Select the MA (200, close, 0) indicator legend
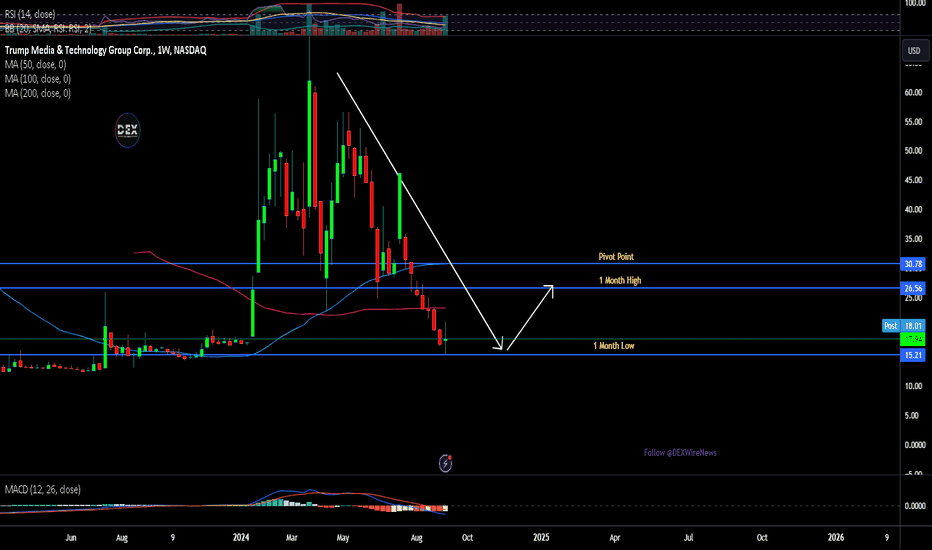Viewport: 932px width, 550px height. click(38, 93)
